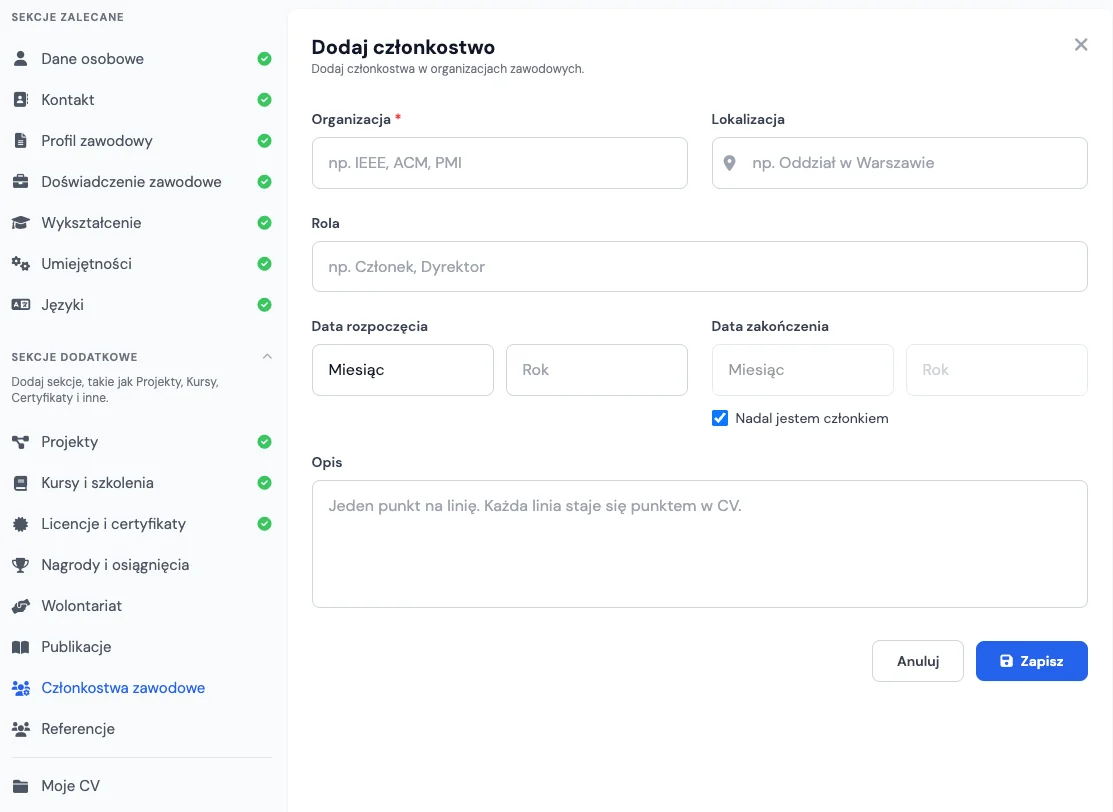The width and height of the screenshot is (1113, 812).
Task: Select Członkostwa zawodowe menu item
Action: 142,688
